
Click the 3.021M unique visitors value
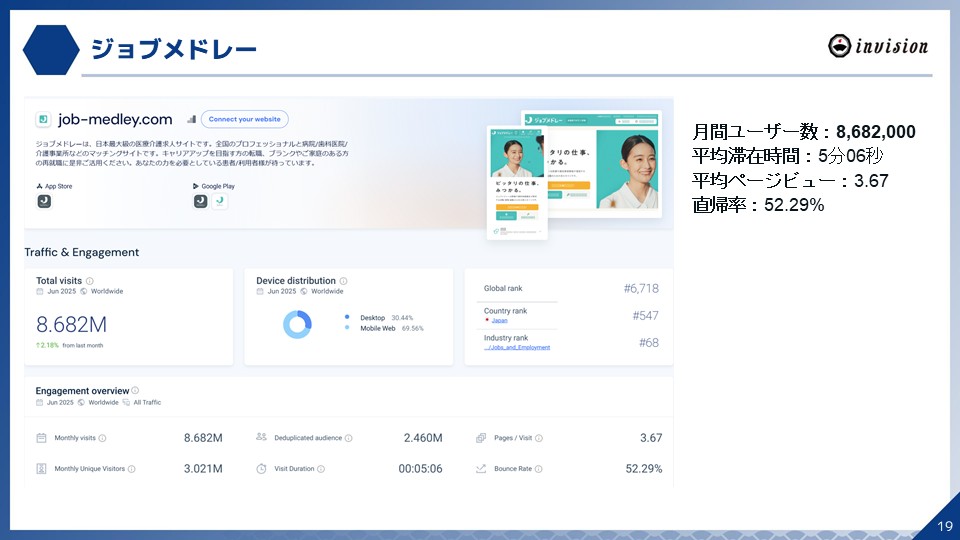click(203, 469)
